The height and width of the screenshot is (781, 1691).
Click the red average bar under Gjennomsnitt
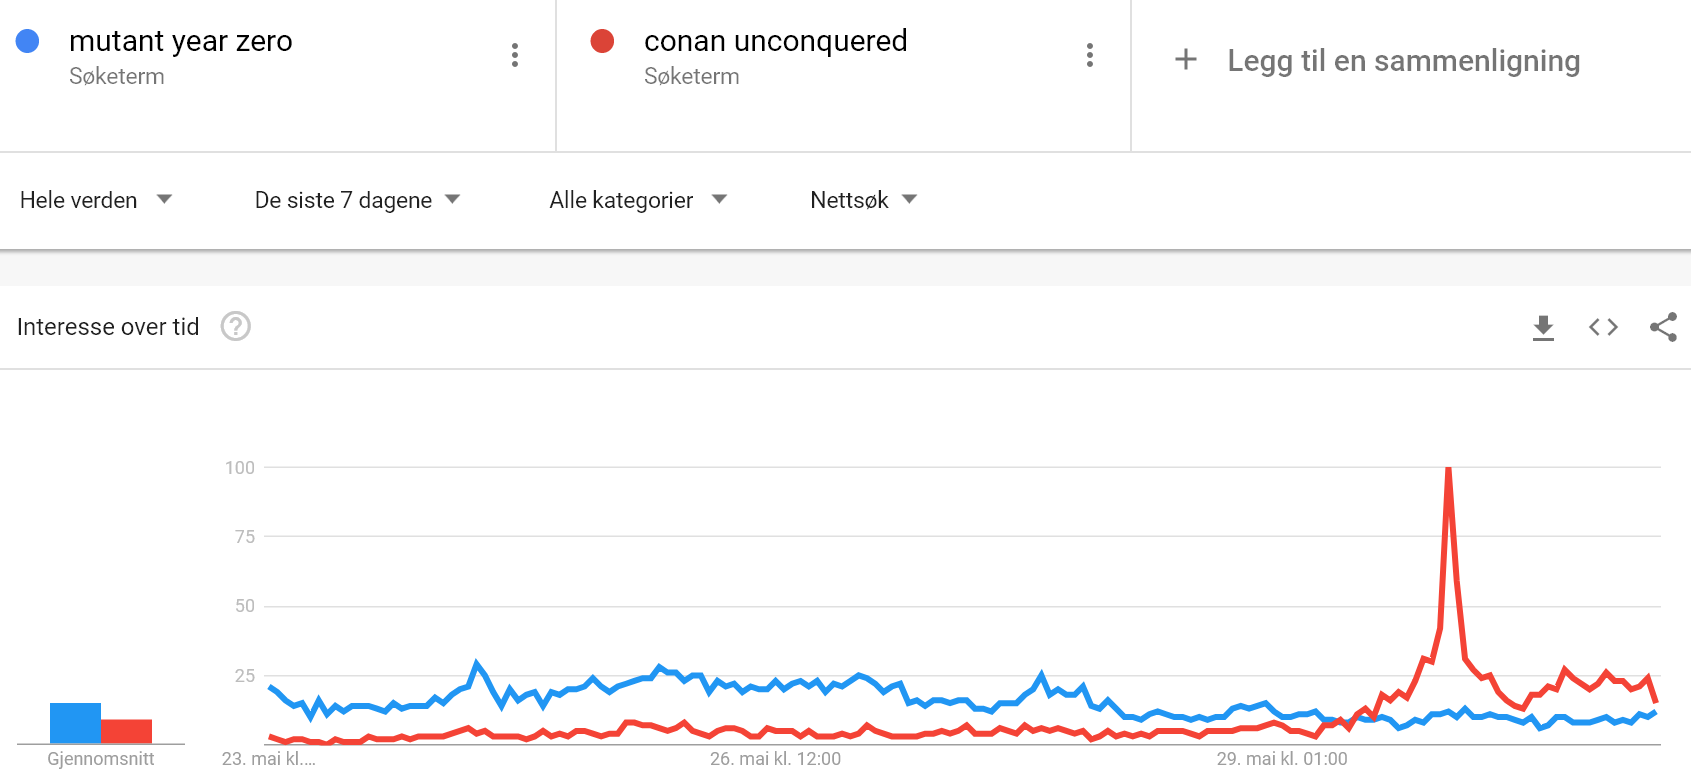[126, 731]
